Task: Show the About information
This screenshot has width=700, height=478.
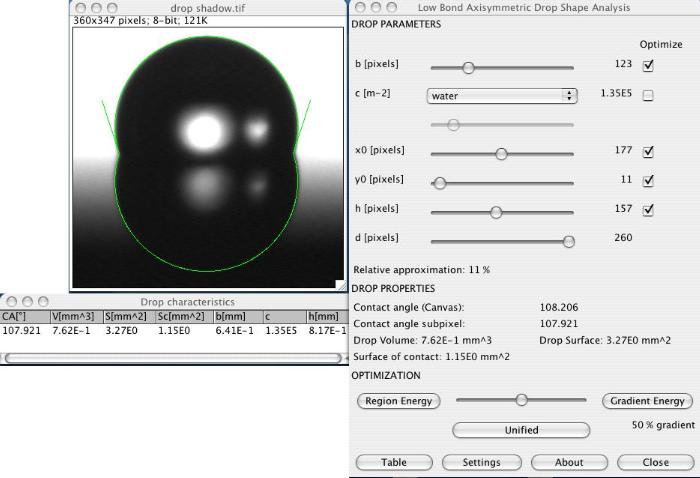Action: point(569,462)
